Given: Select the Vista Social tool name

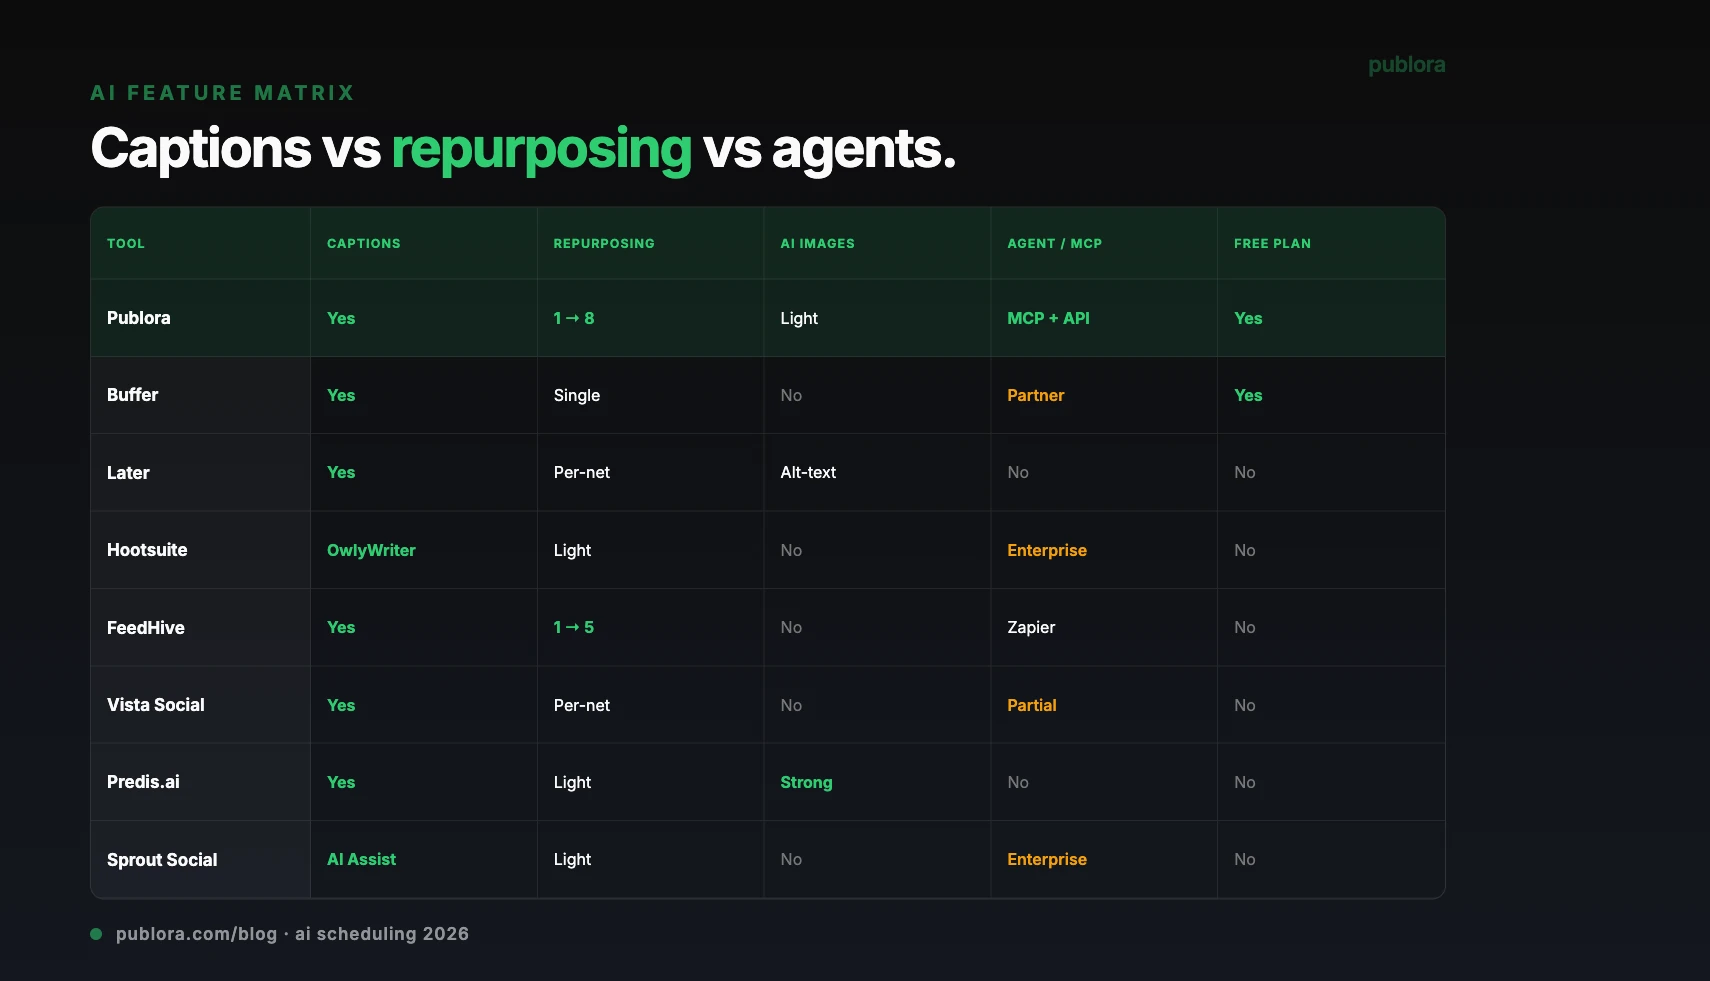Looking at the screenshot, I should click(156, 705).
